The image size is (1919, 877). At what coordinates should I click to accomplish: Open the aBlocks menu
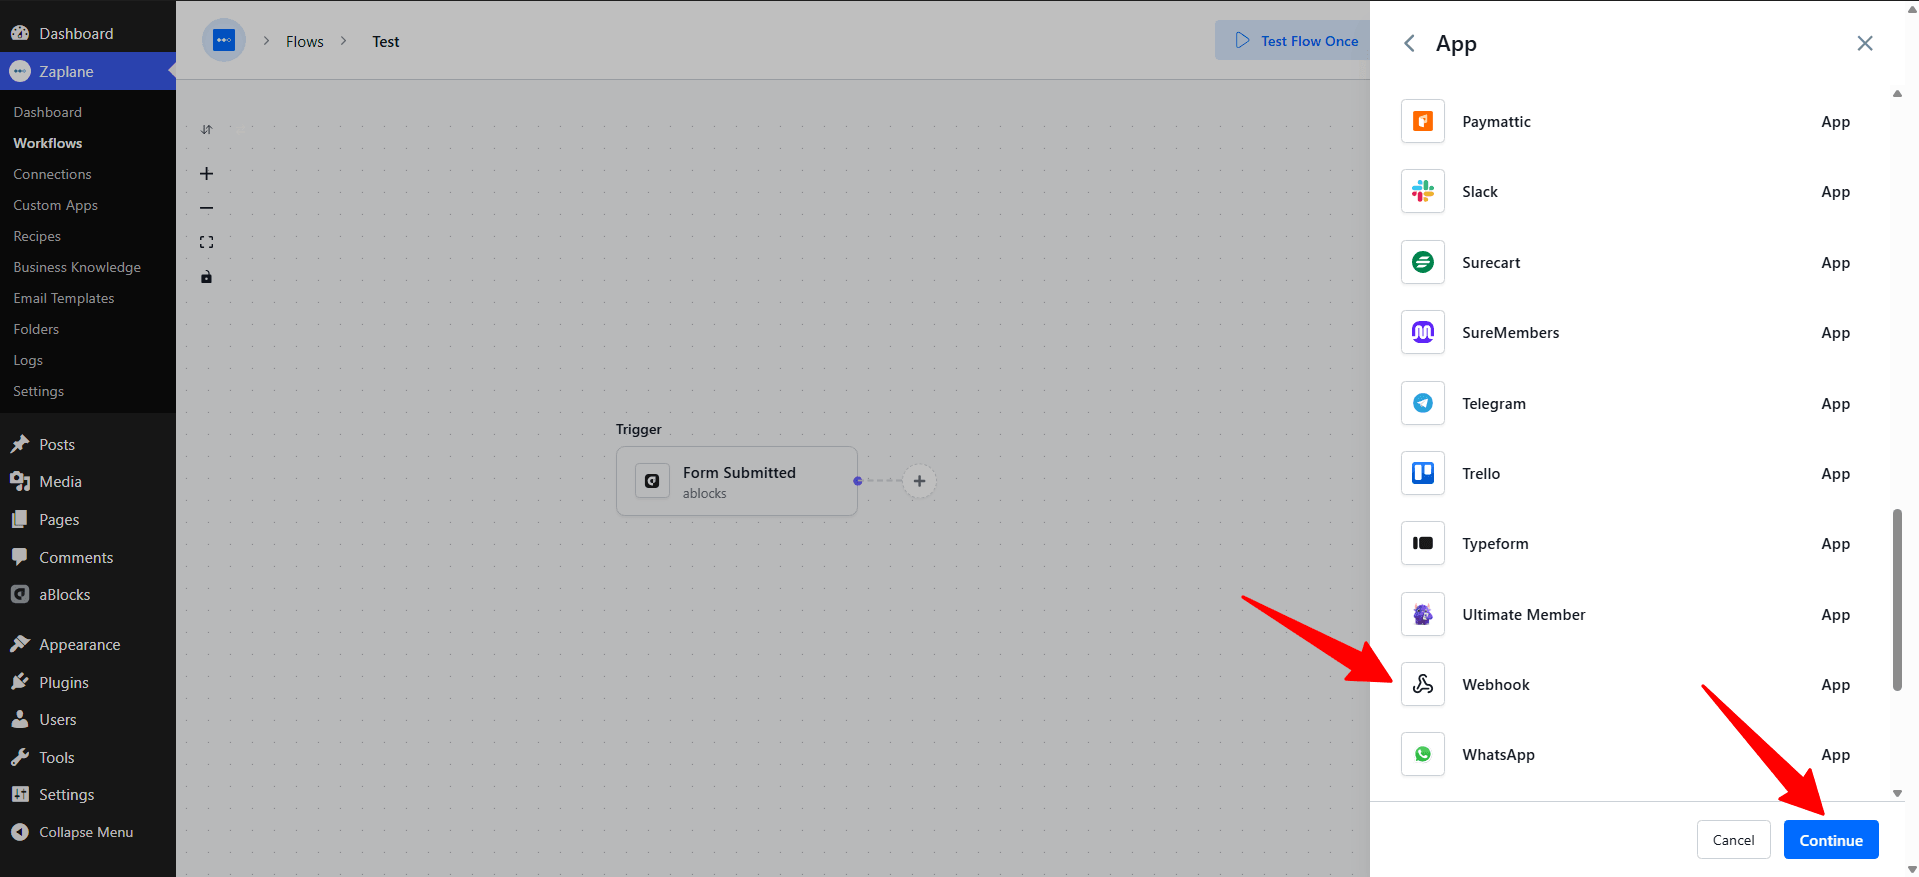(x=88, y=594)
